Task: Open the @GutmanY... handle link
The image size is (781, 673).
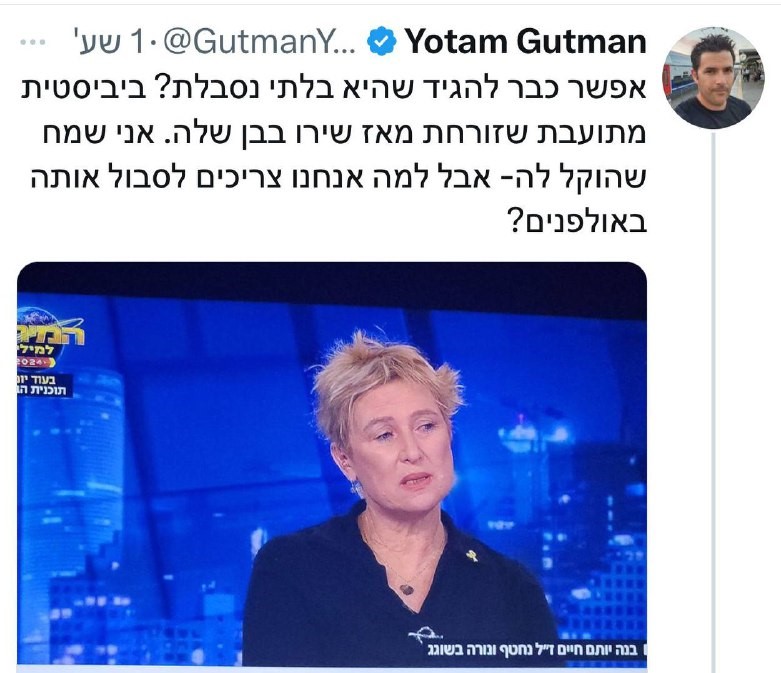Action: [x=259, y=42]
